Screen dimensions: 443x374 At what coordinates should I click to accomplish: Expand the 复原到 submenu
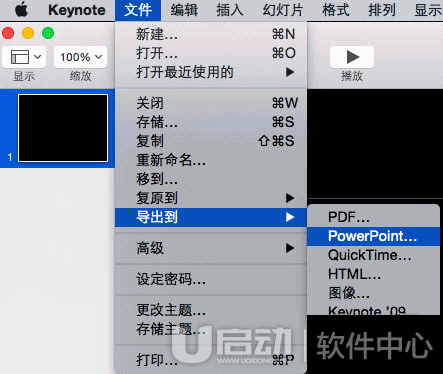point(211,198)
